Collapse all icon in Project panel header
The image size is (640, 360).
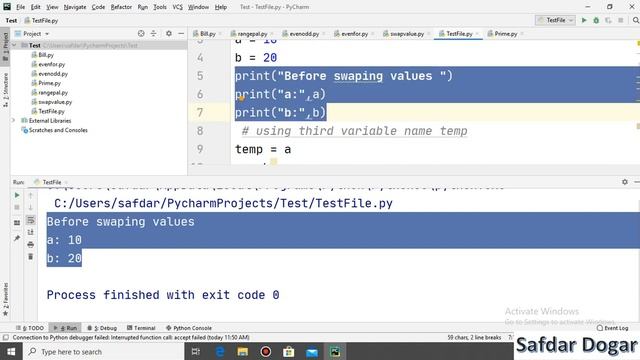click(x=153, y=33)
